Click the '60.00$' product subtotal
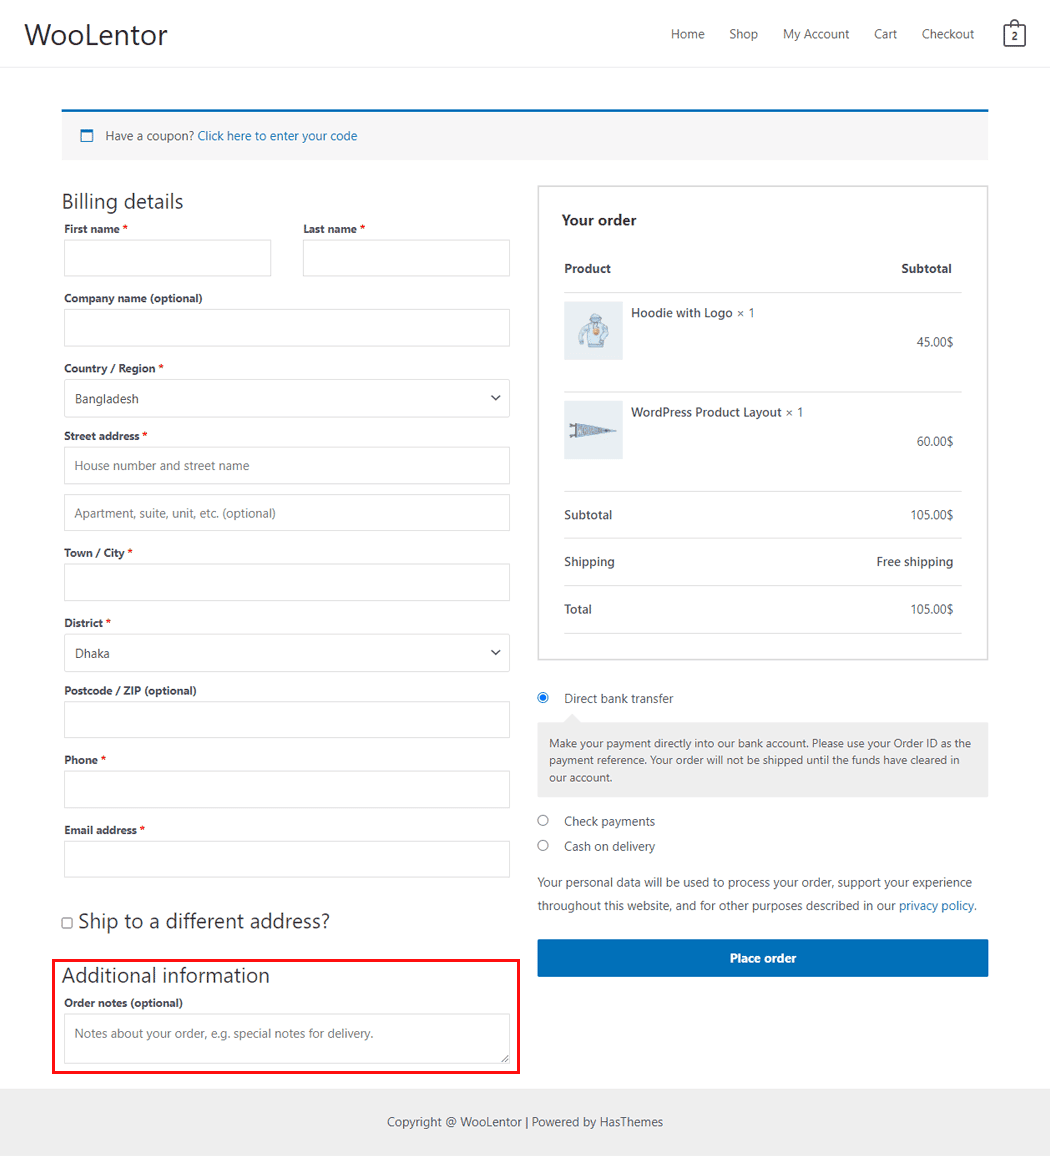 point(934,442)
